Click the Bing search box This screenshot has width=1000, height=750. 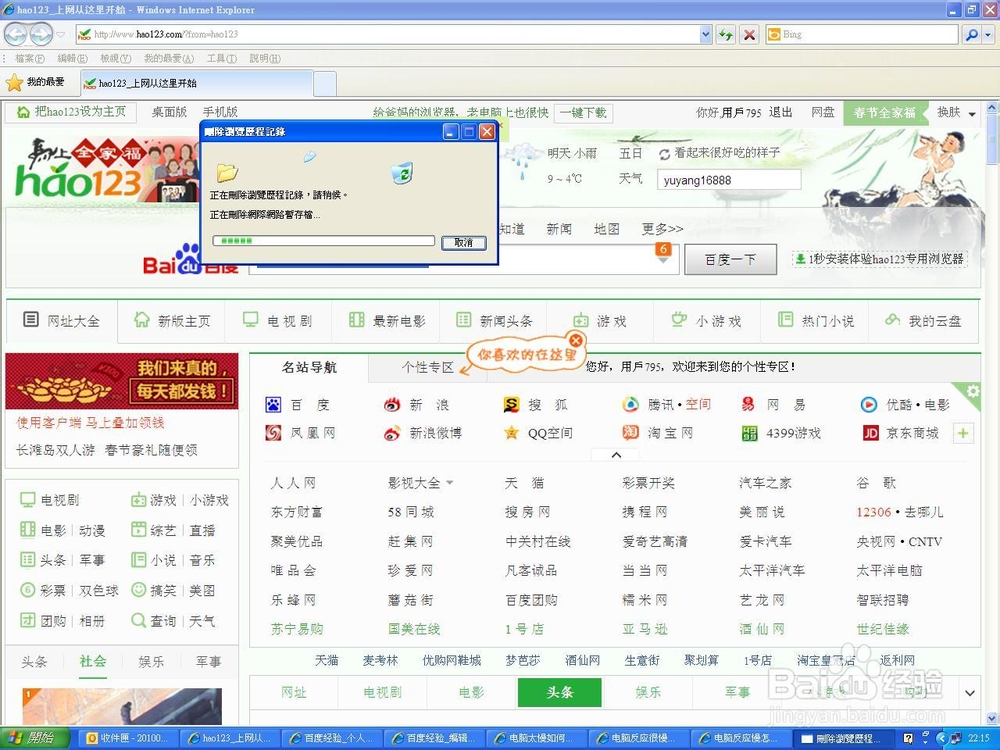(x=862, y=34)
